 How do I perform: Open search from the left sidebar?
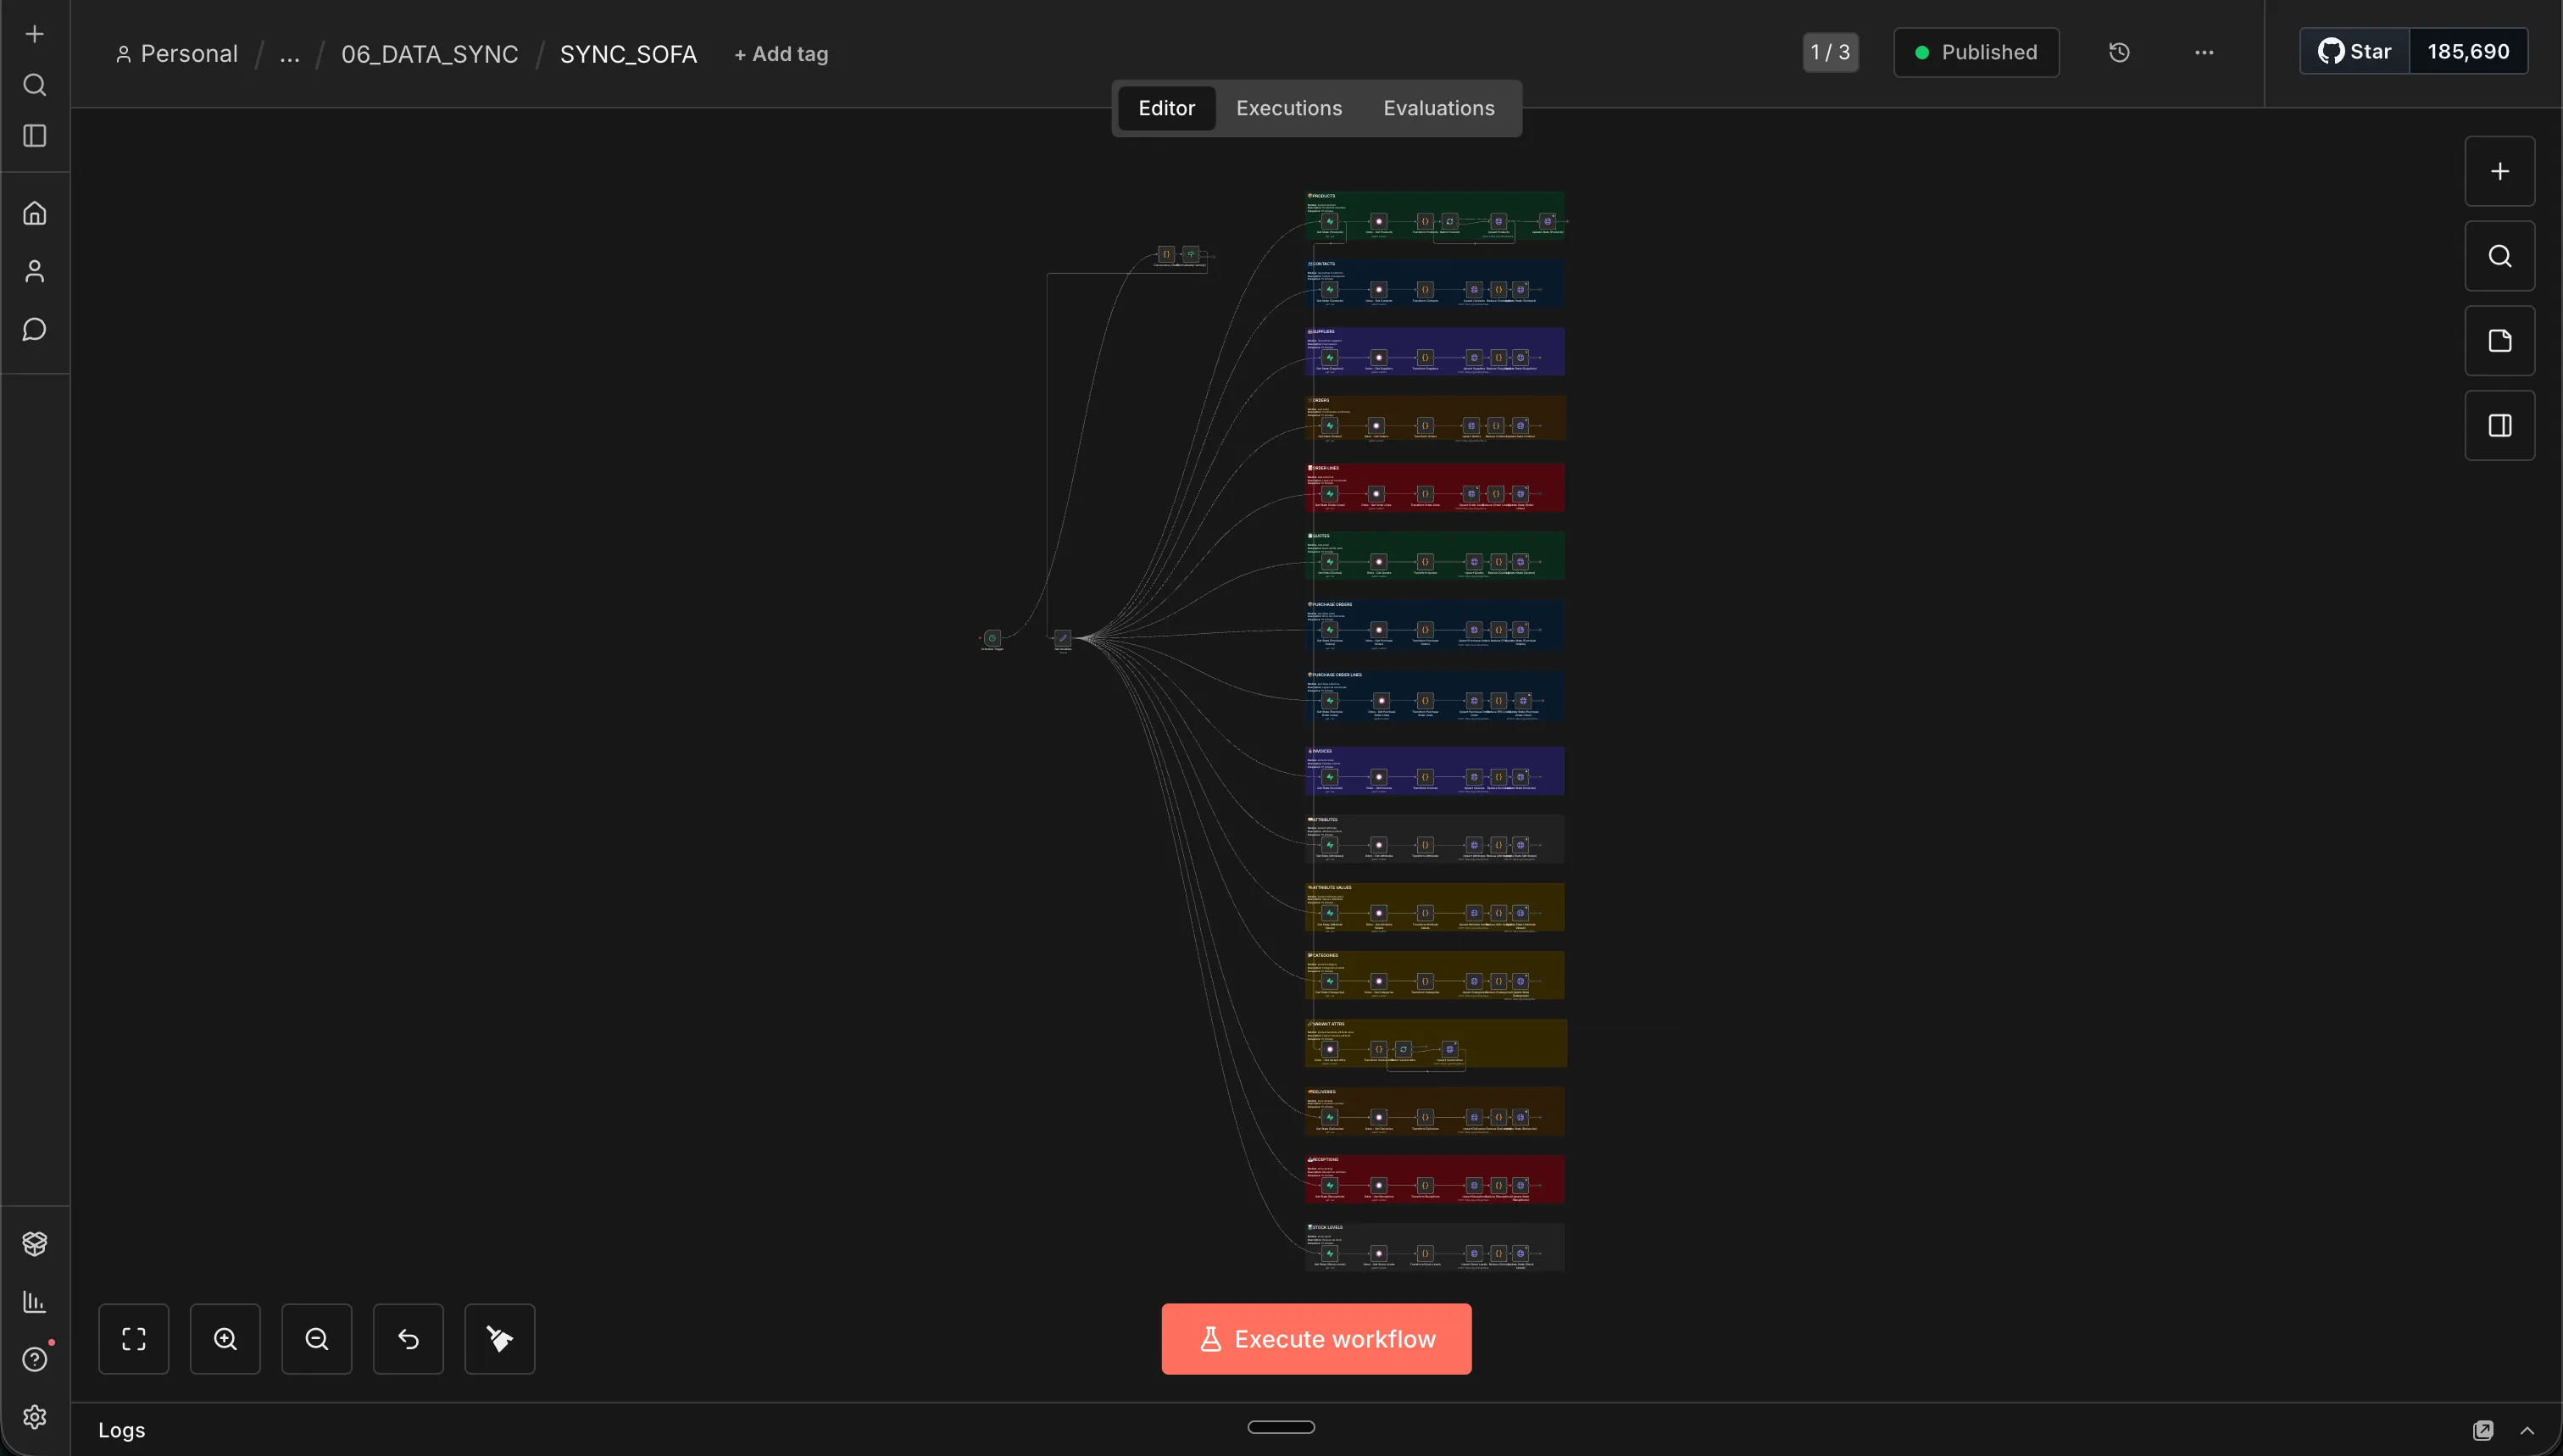pos(34,85)
